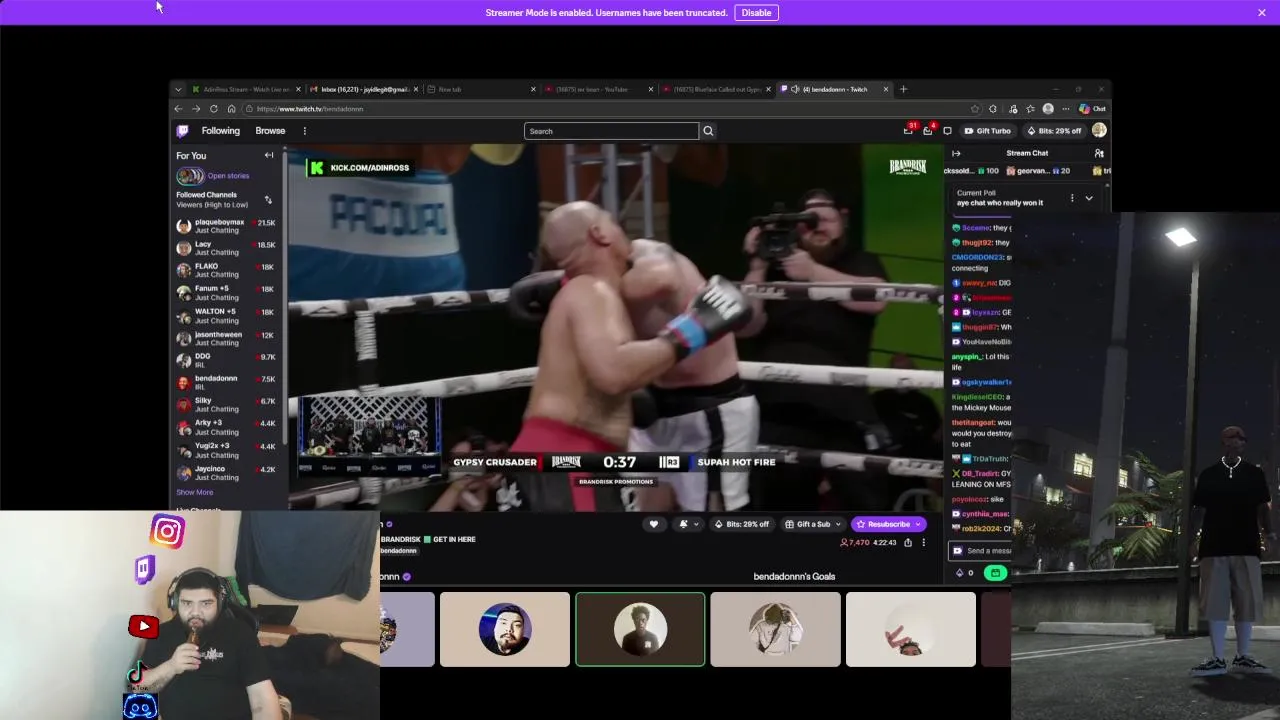Click the Twitch logo home icon
Viewport: 1280px width, 720px height.
click(x=182, y=131)
